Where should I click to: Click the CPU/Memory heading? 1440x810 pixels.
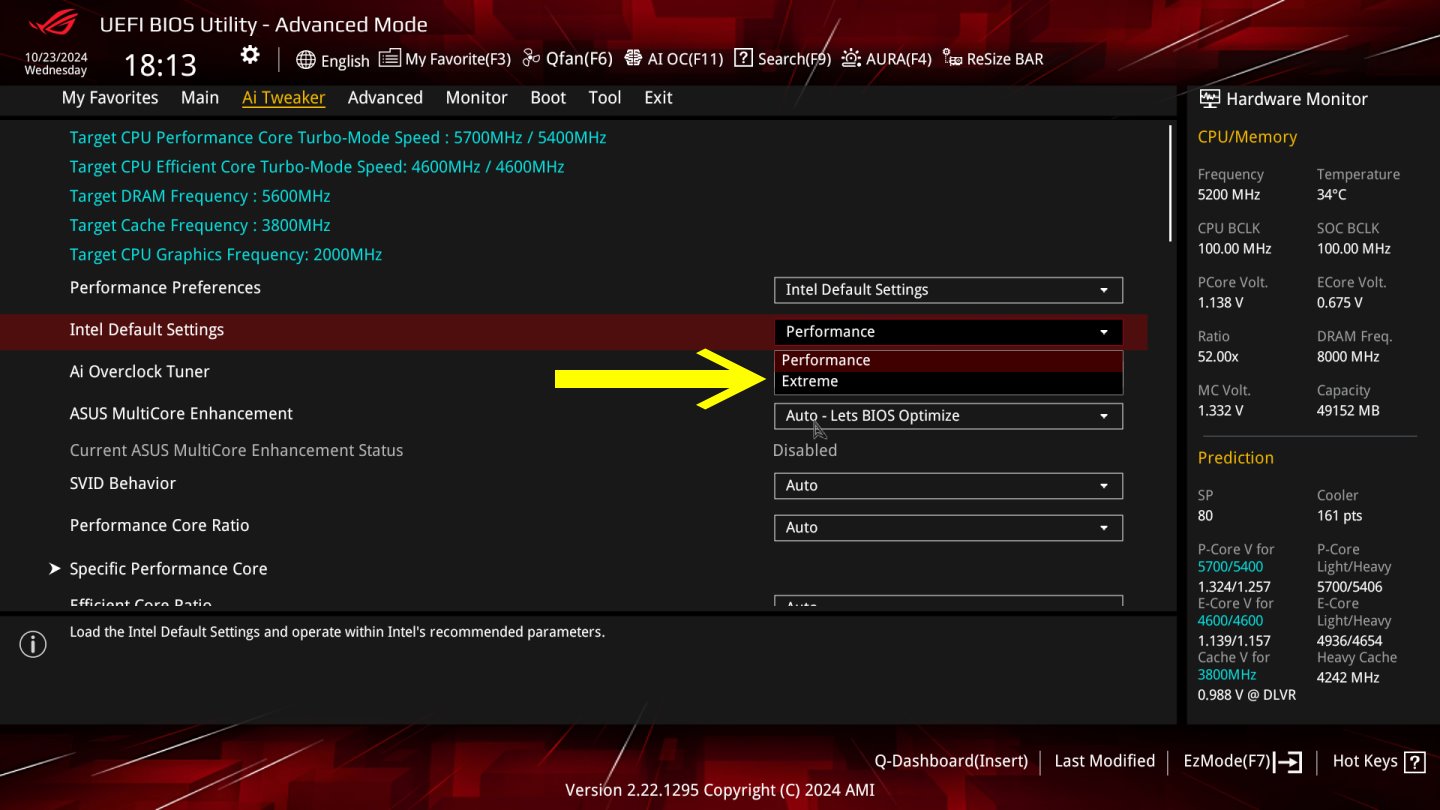(x=1247, y=137)
